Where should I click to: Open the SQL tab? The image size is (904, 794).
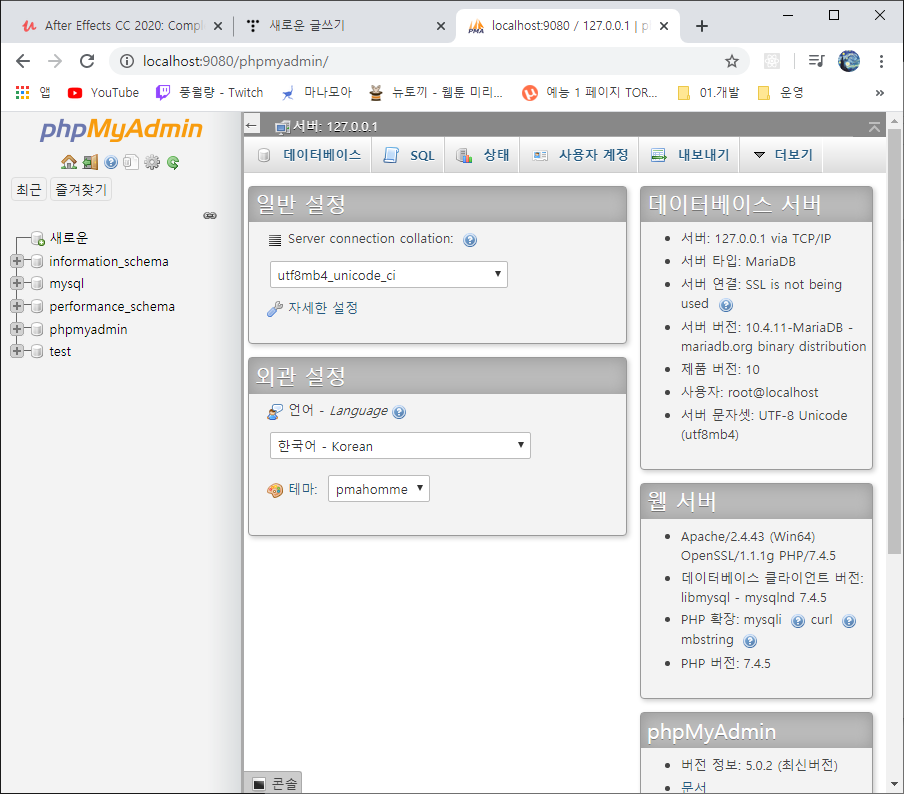click(x=408, y=155)
